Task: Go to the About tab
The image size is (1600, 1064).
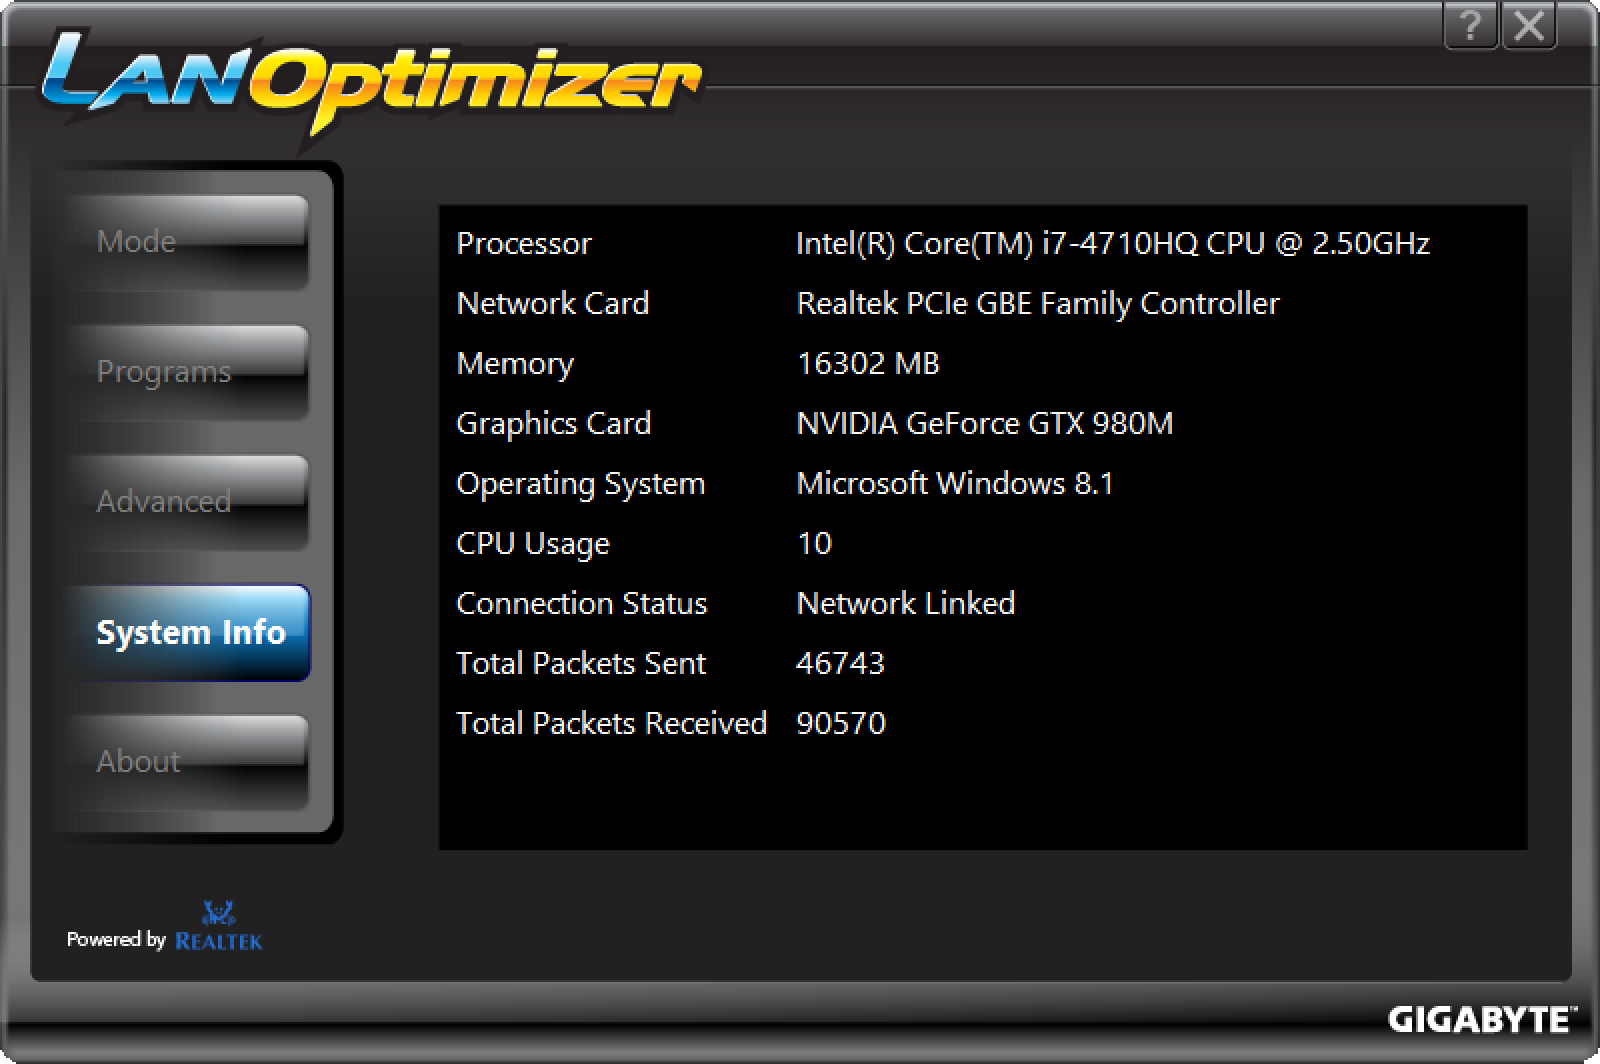Action: click(189, 762)
